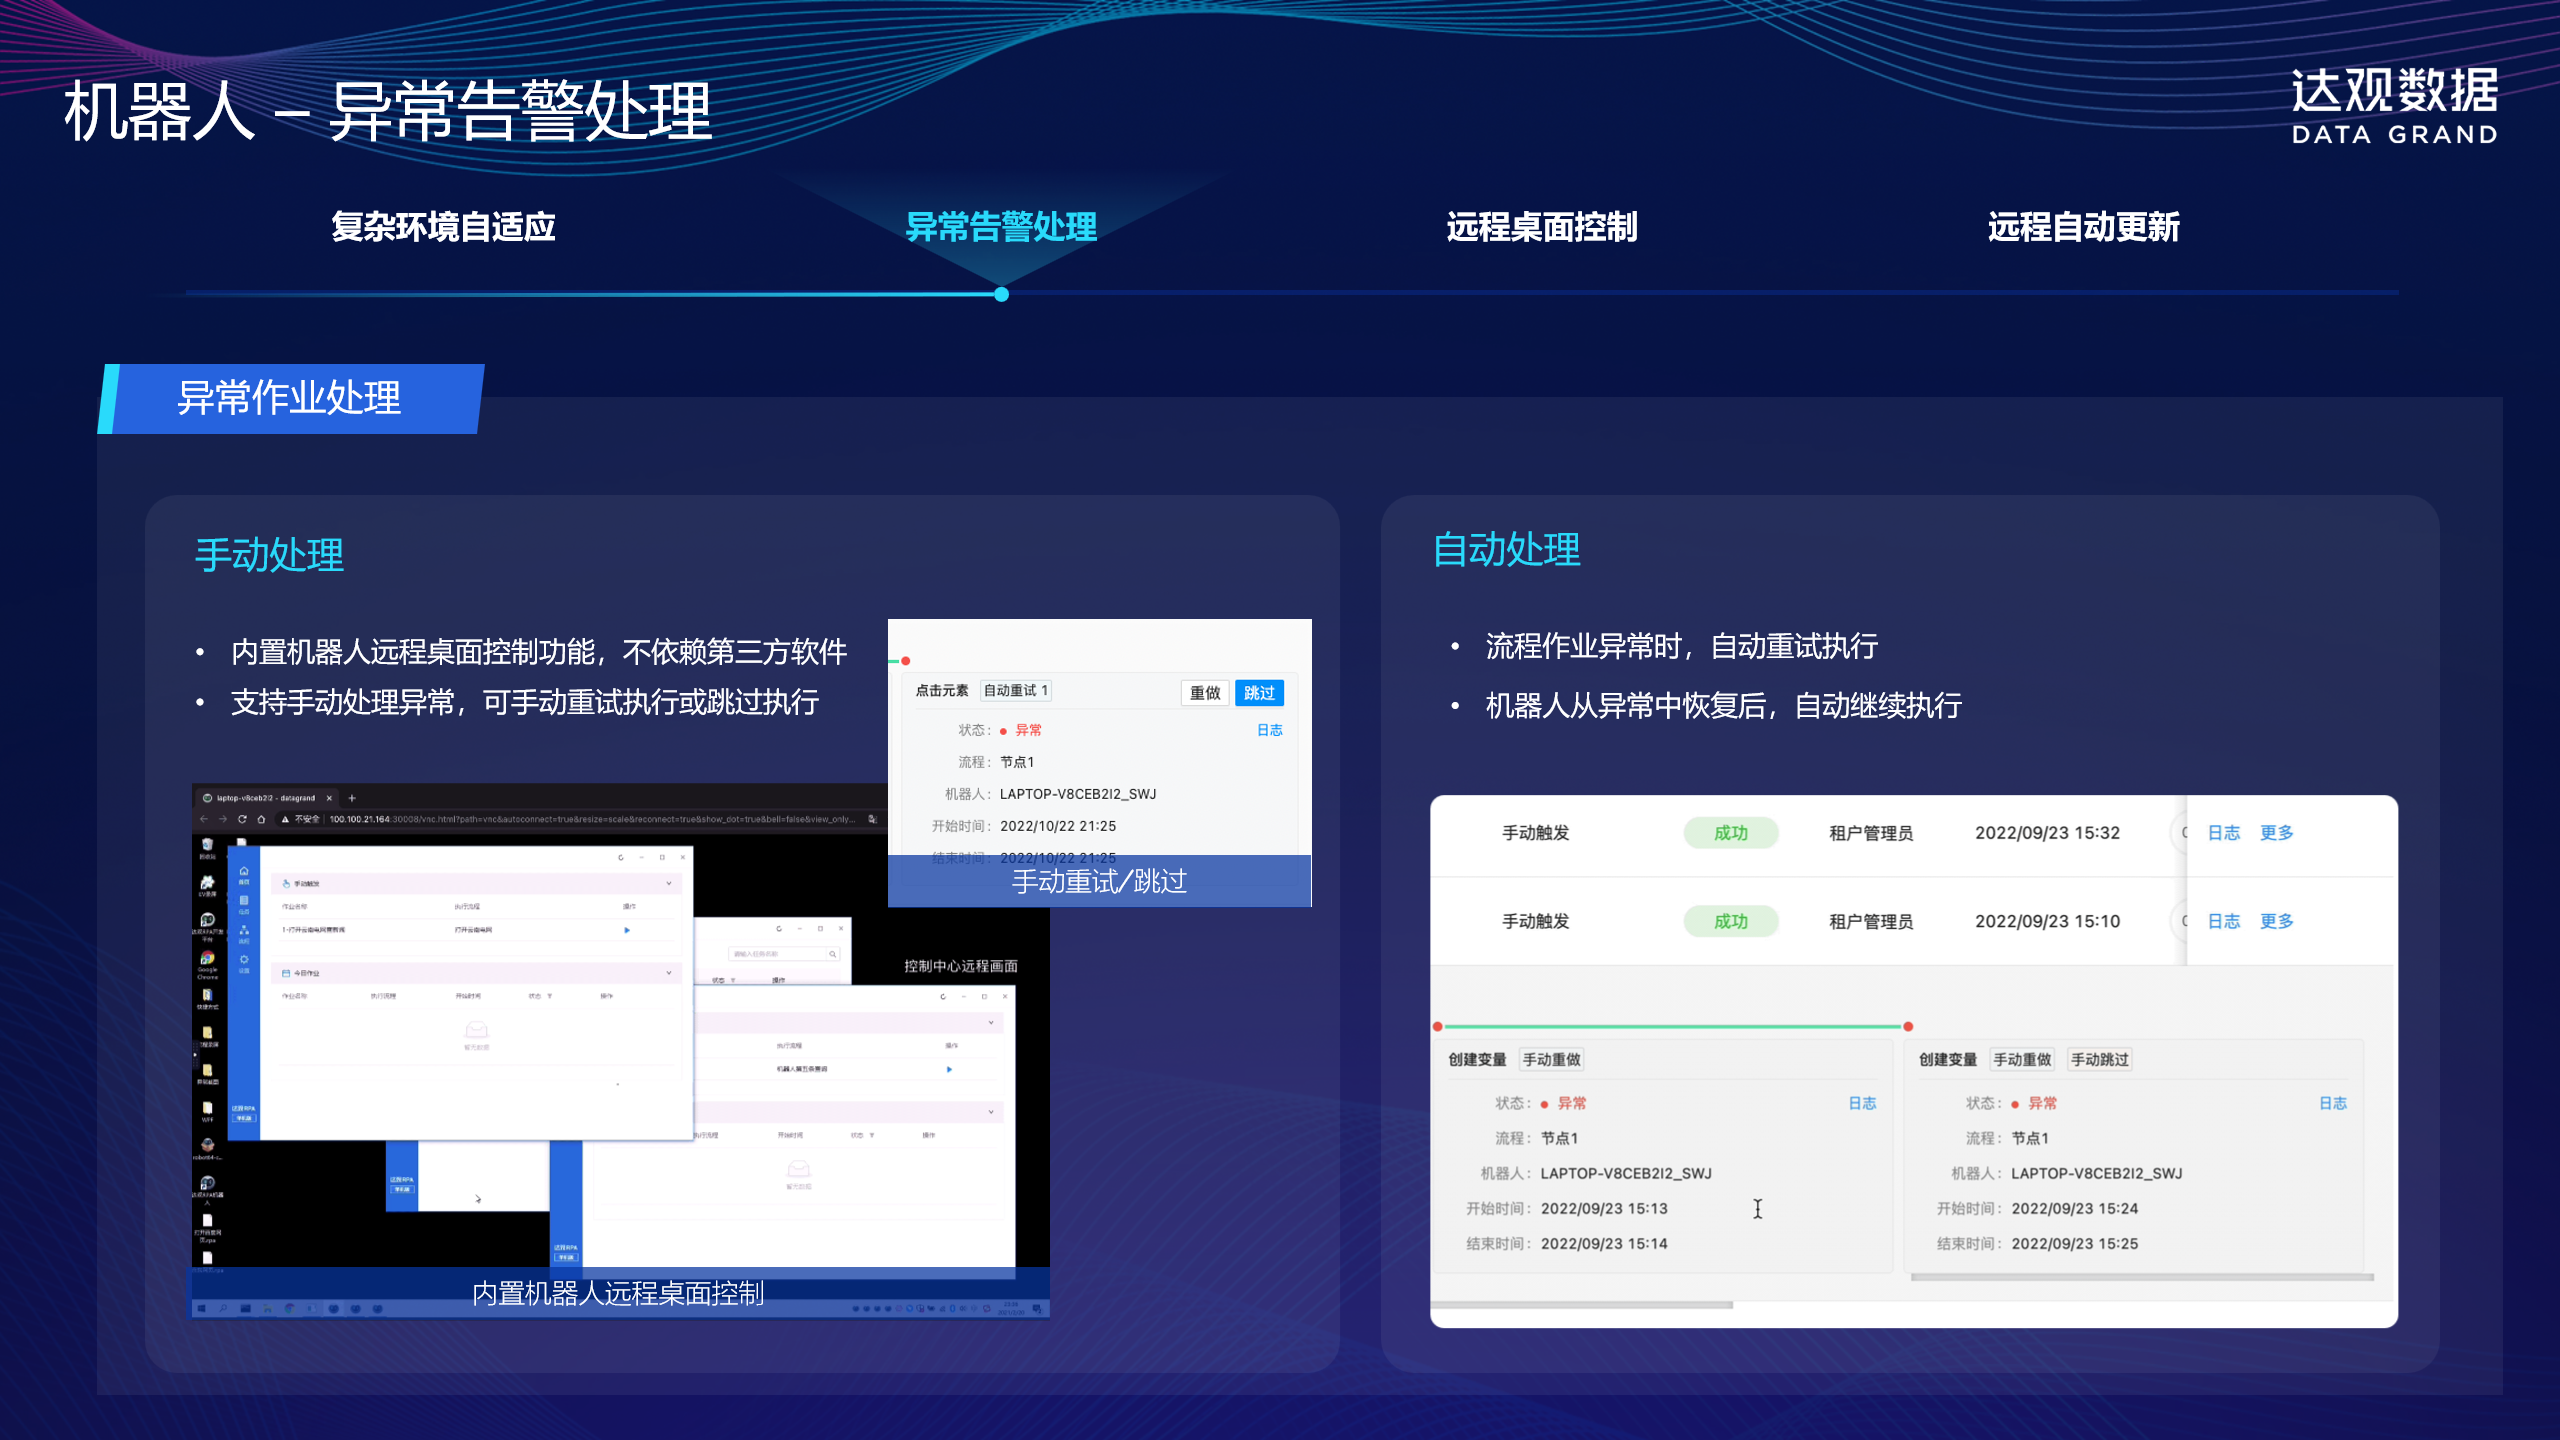Image resolution: width=2560 pixels, height=1440 pixels.
Task: Open new browser tab with plus
Action: tap(352, 798)
